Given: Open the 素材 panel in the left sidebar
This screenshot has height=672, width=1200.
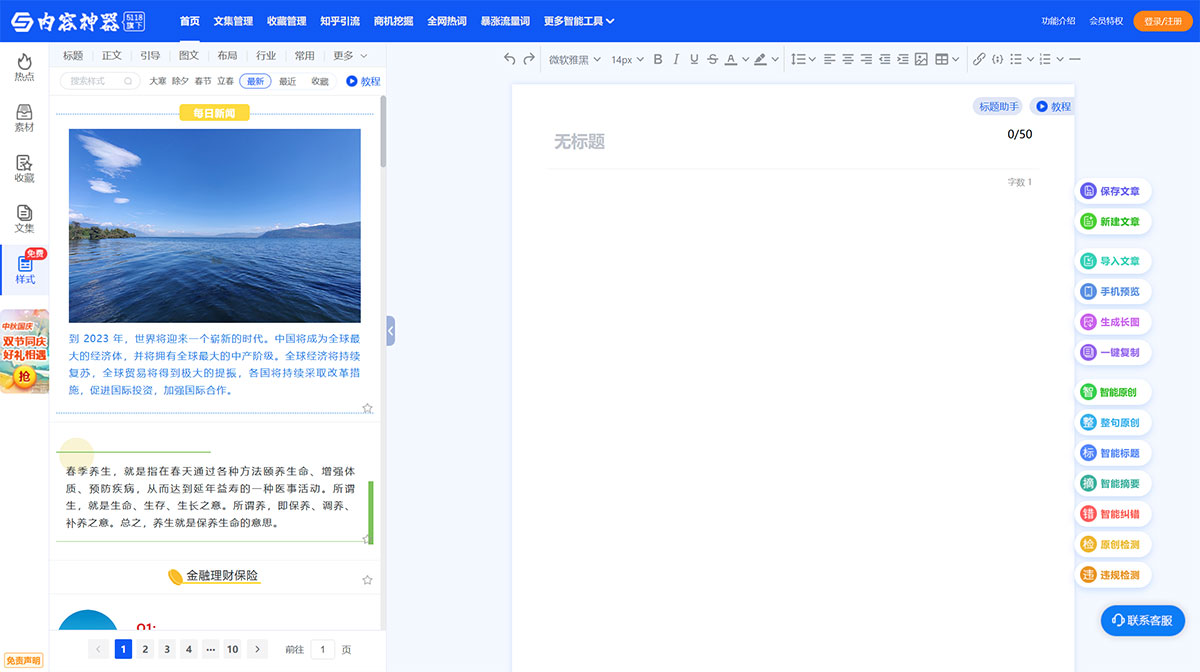Looking at the screenshot, I should point(24,118).
